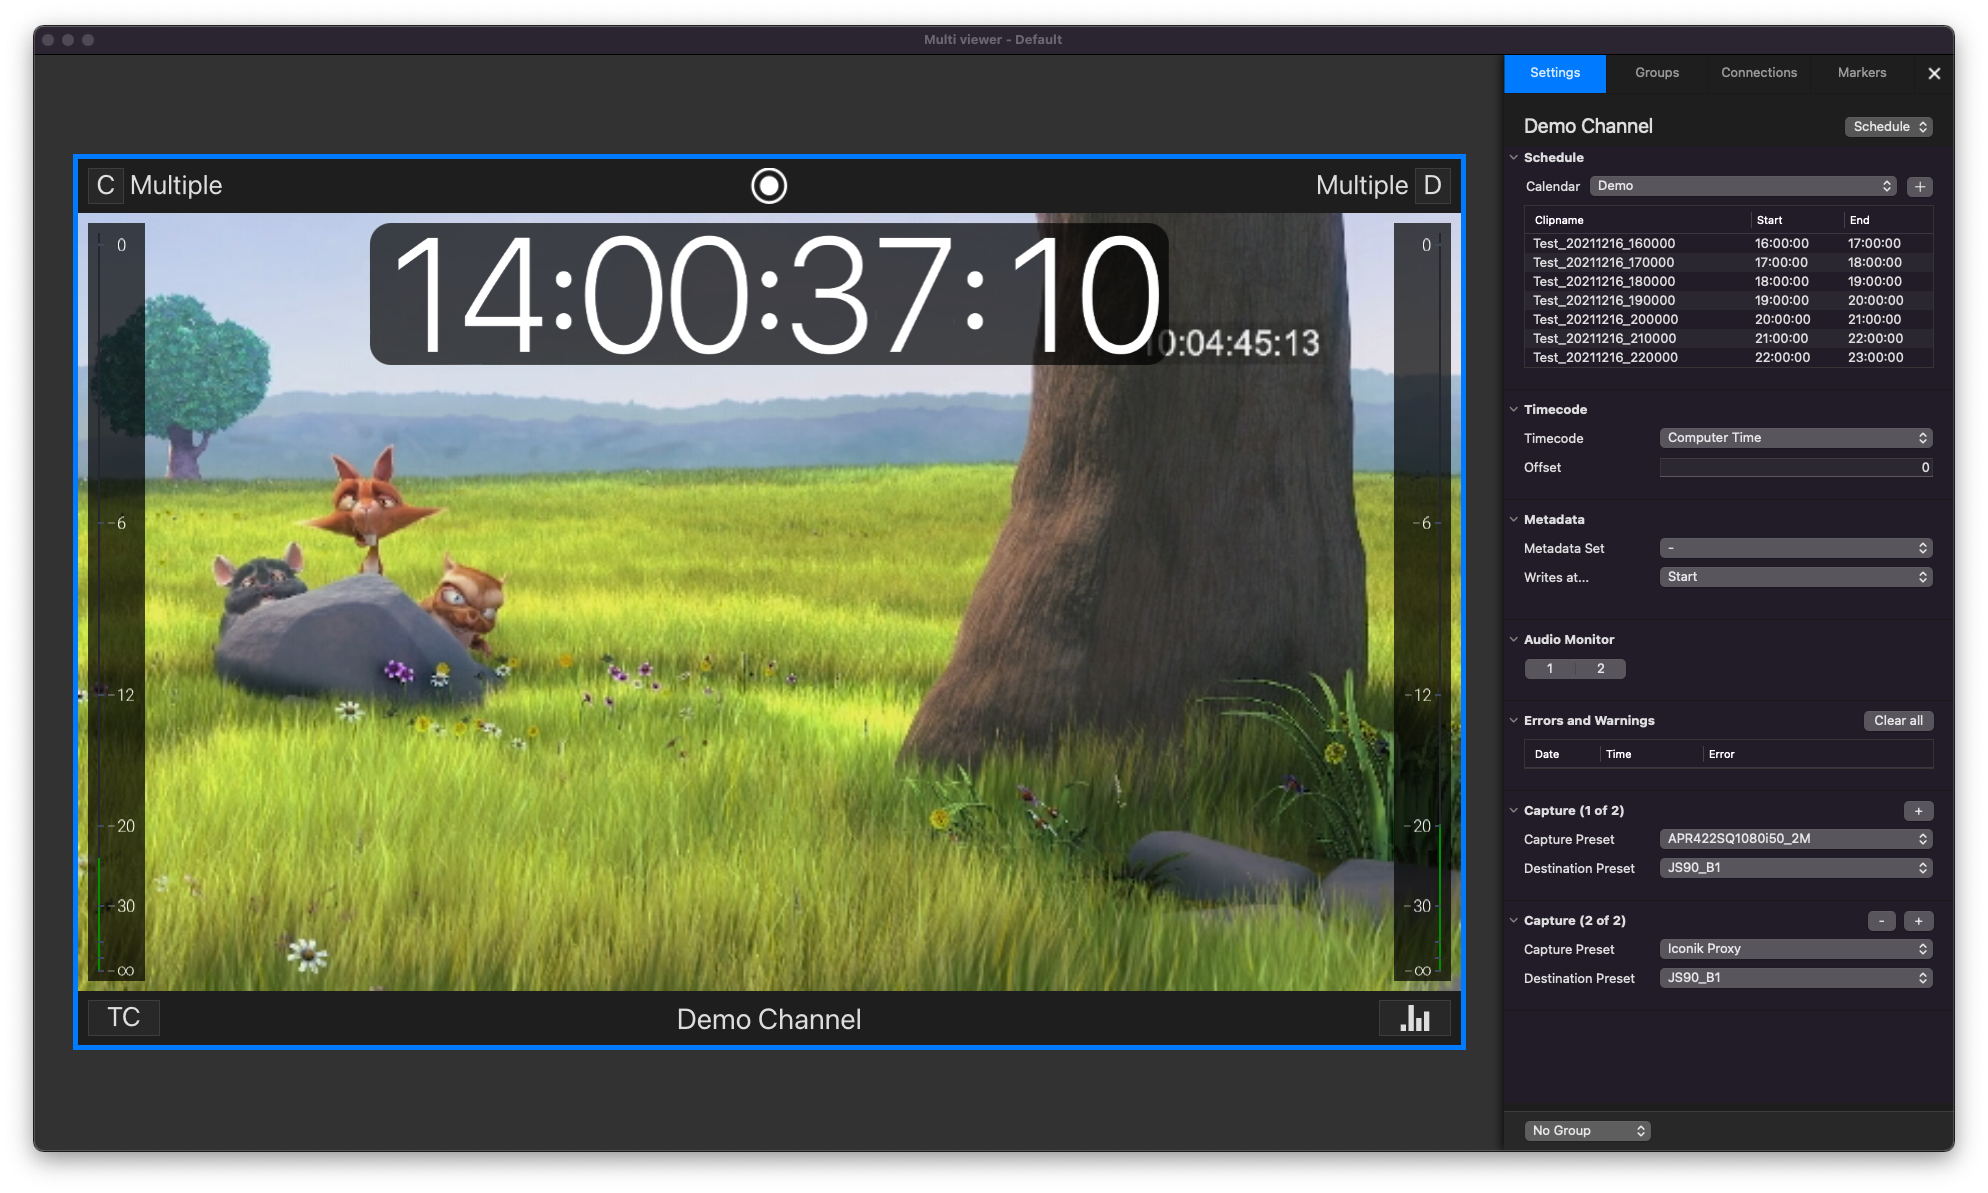The image size is (1988, 1193).
Task: Collapse the Audio Monitor section
Action: 1514,640
